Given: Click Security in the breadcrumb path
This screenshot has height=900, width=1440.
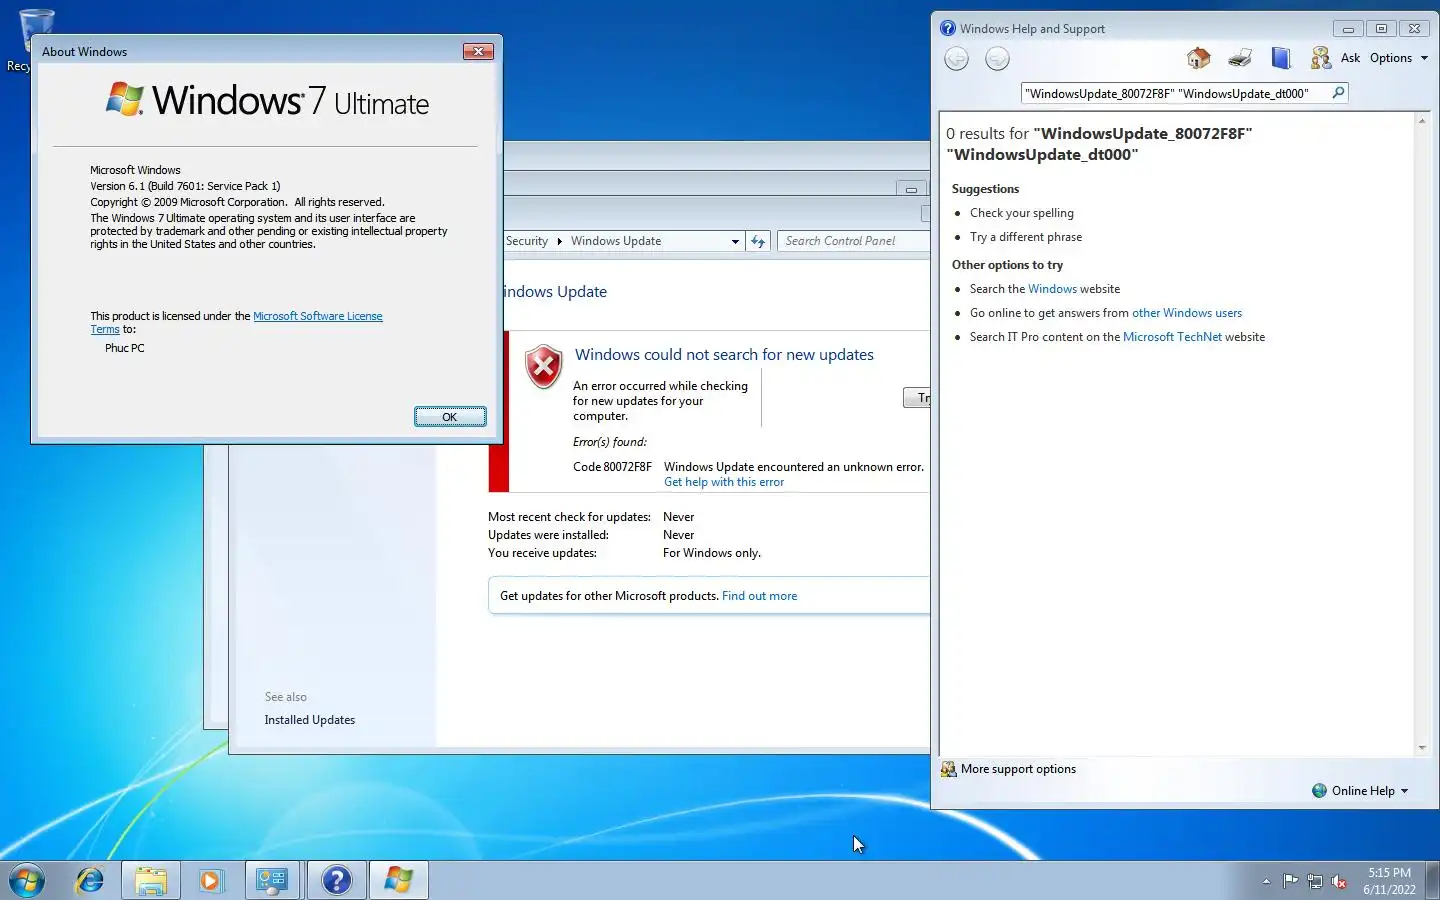Looking at the screenshot, I should (527, 241).
